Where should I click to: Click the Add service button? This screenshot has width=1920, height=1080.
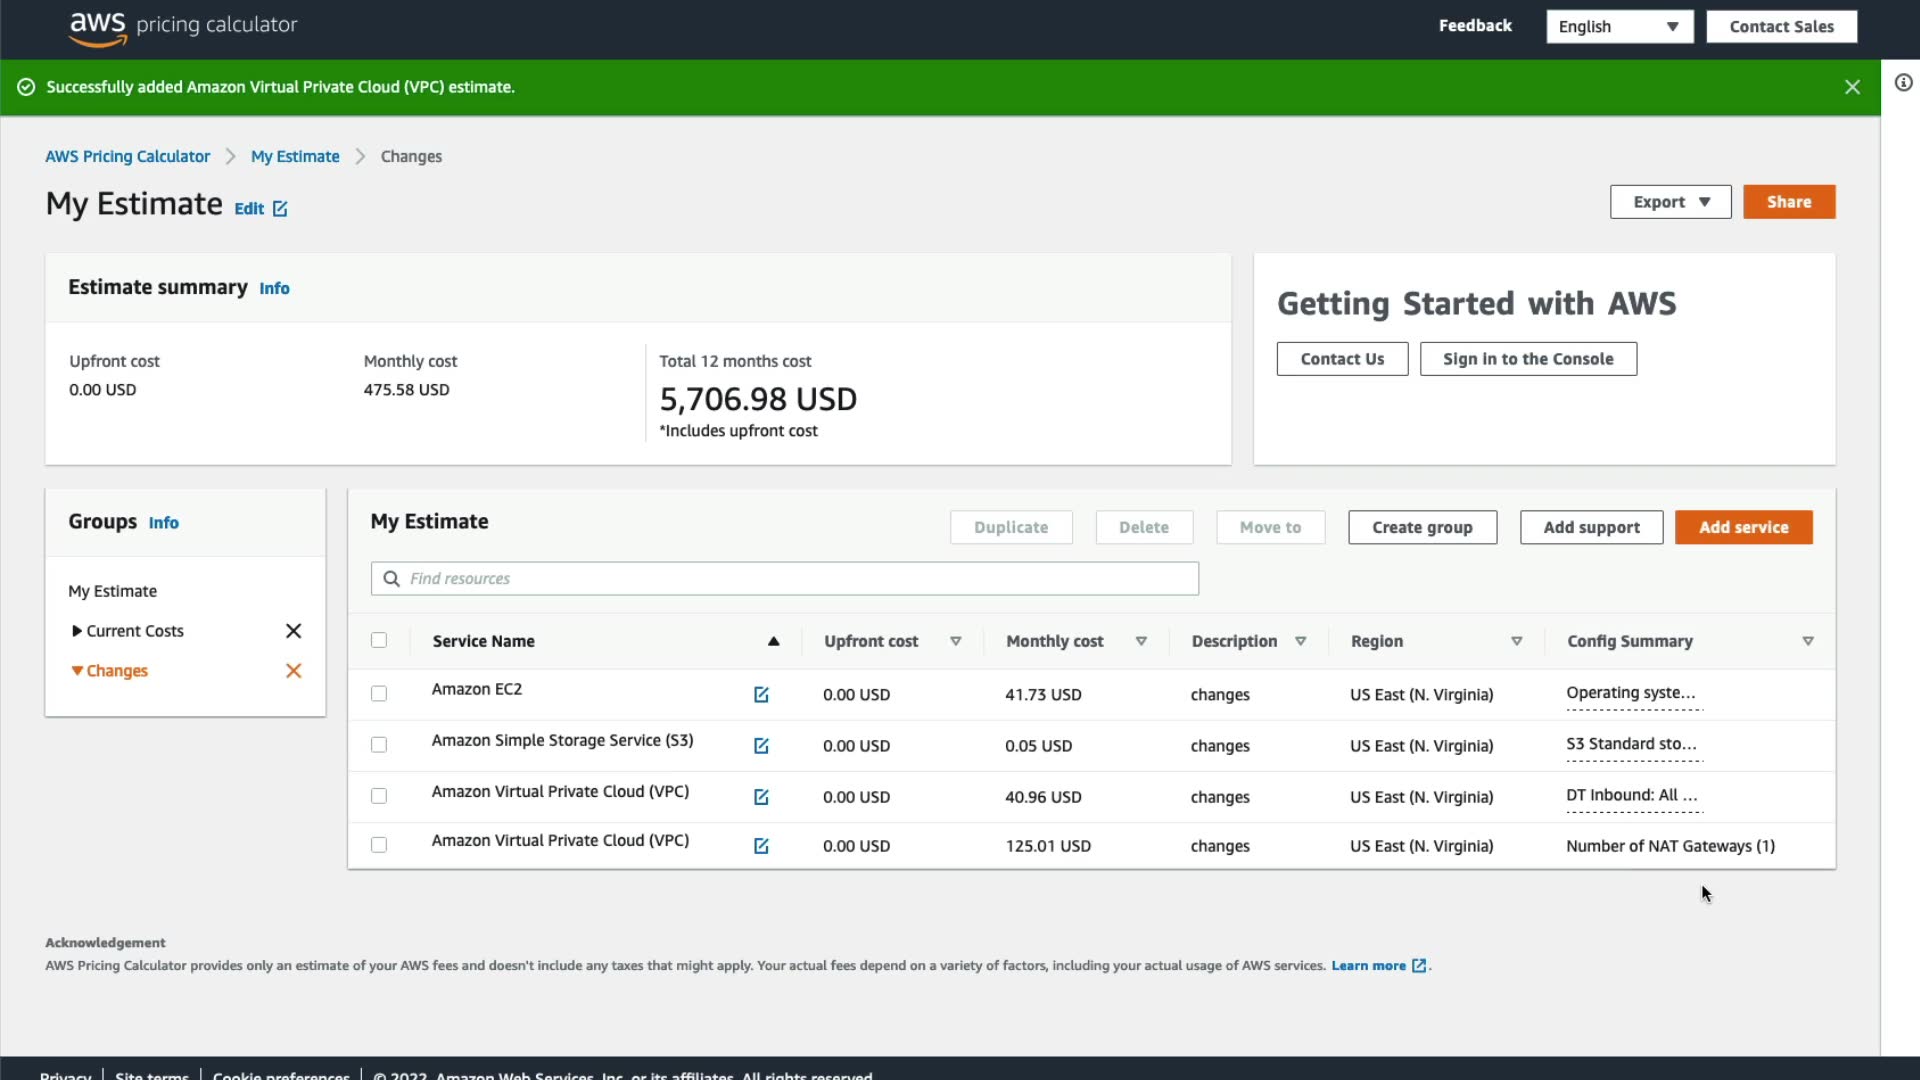pos(1743,527)
